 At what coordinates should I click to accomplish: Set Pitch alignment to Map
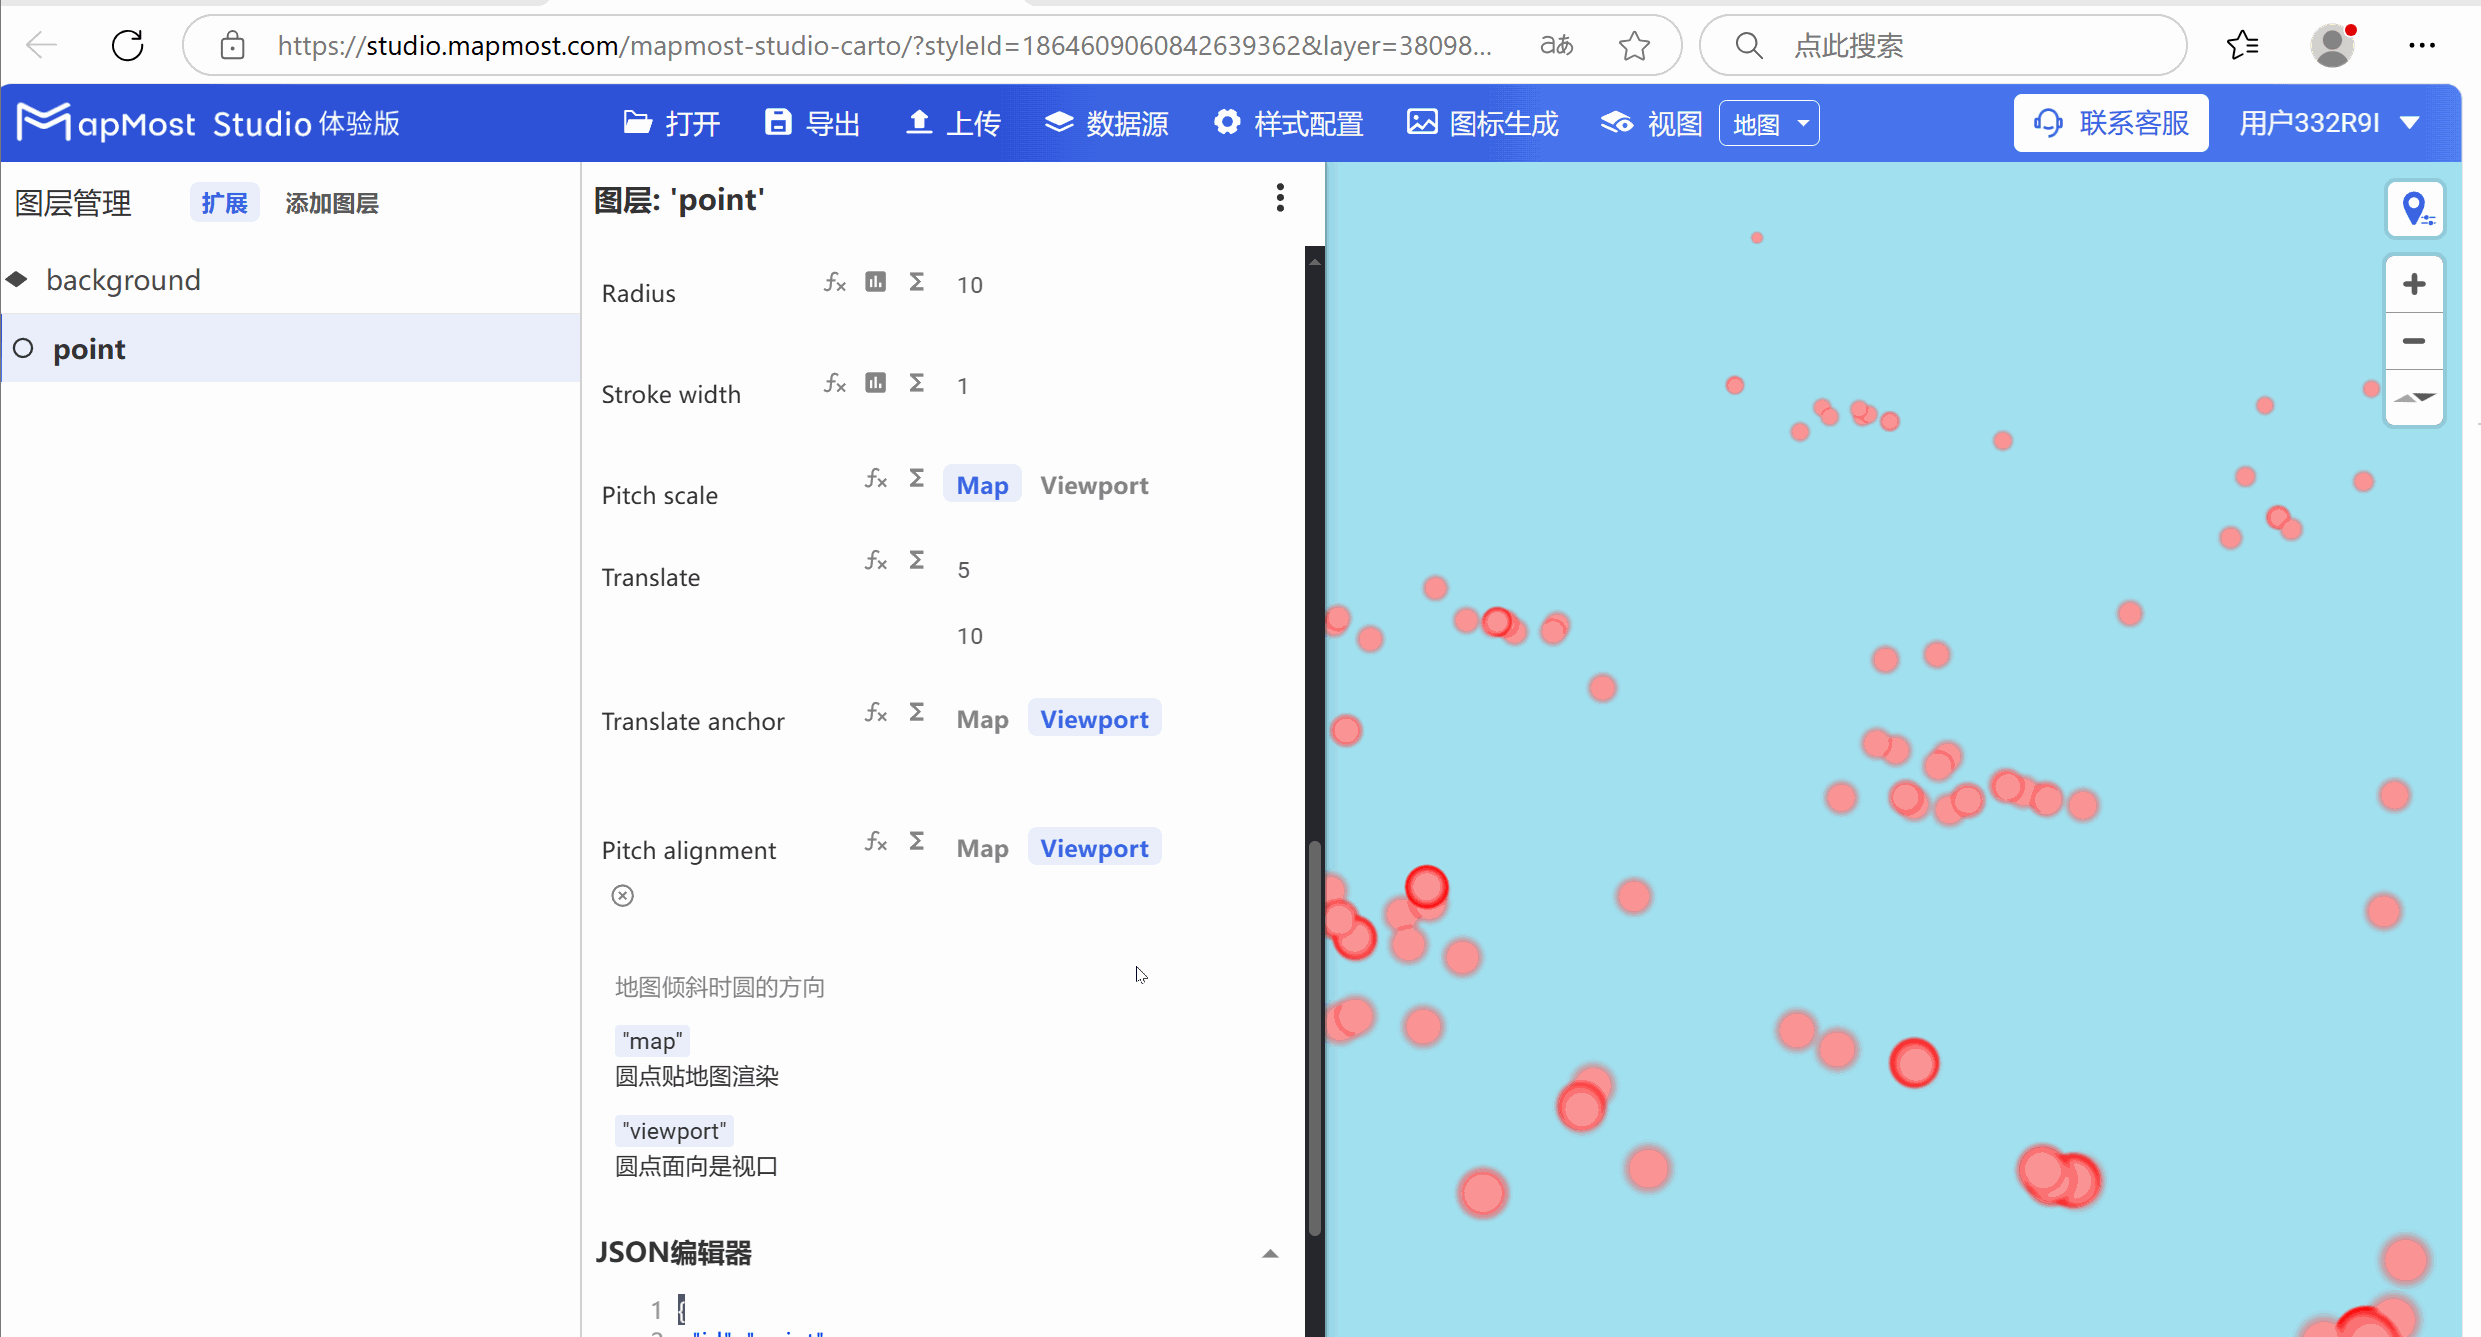point(982,849)
